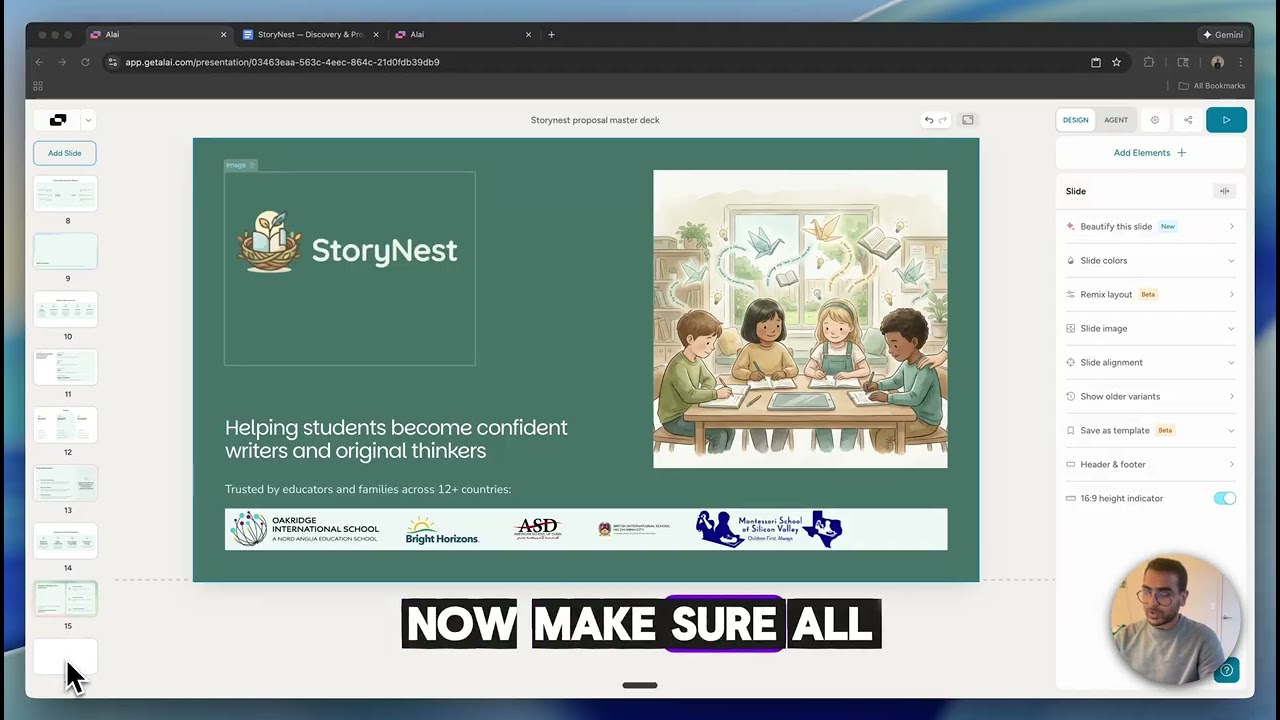This screenshot has width=1280, height=720.
Task: Click the 'Storynest proposal master deck' title
Action: coord(595,120)
